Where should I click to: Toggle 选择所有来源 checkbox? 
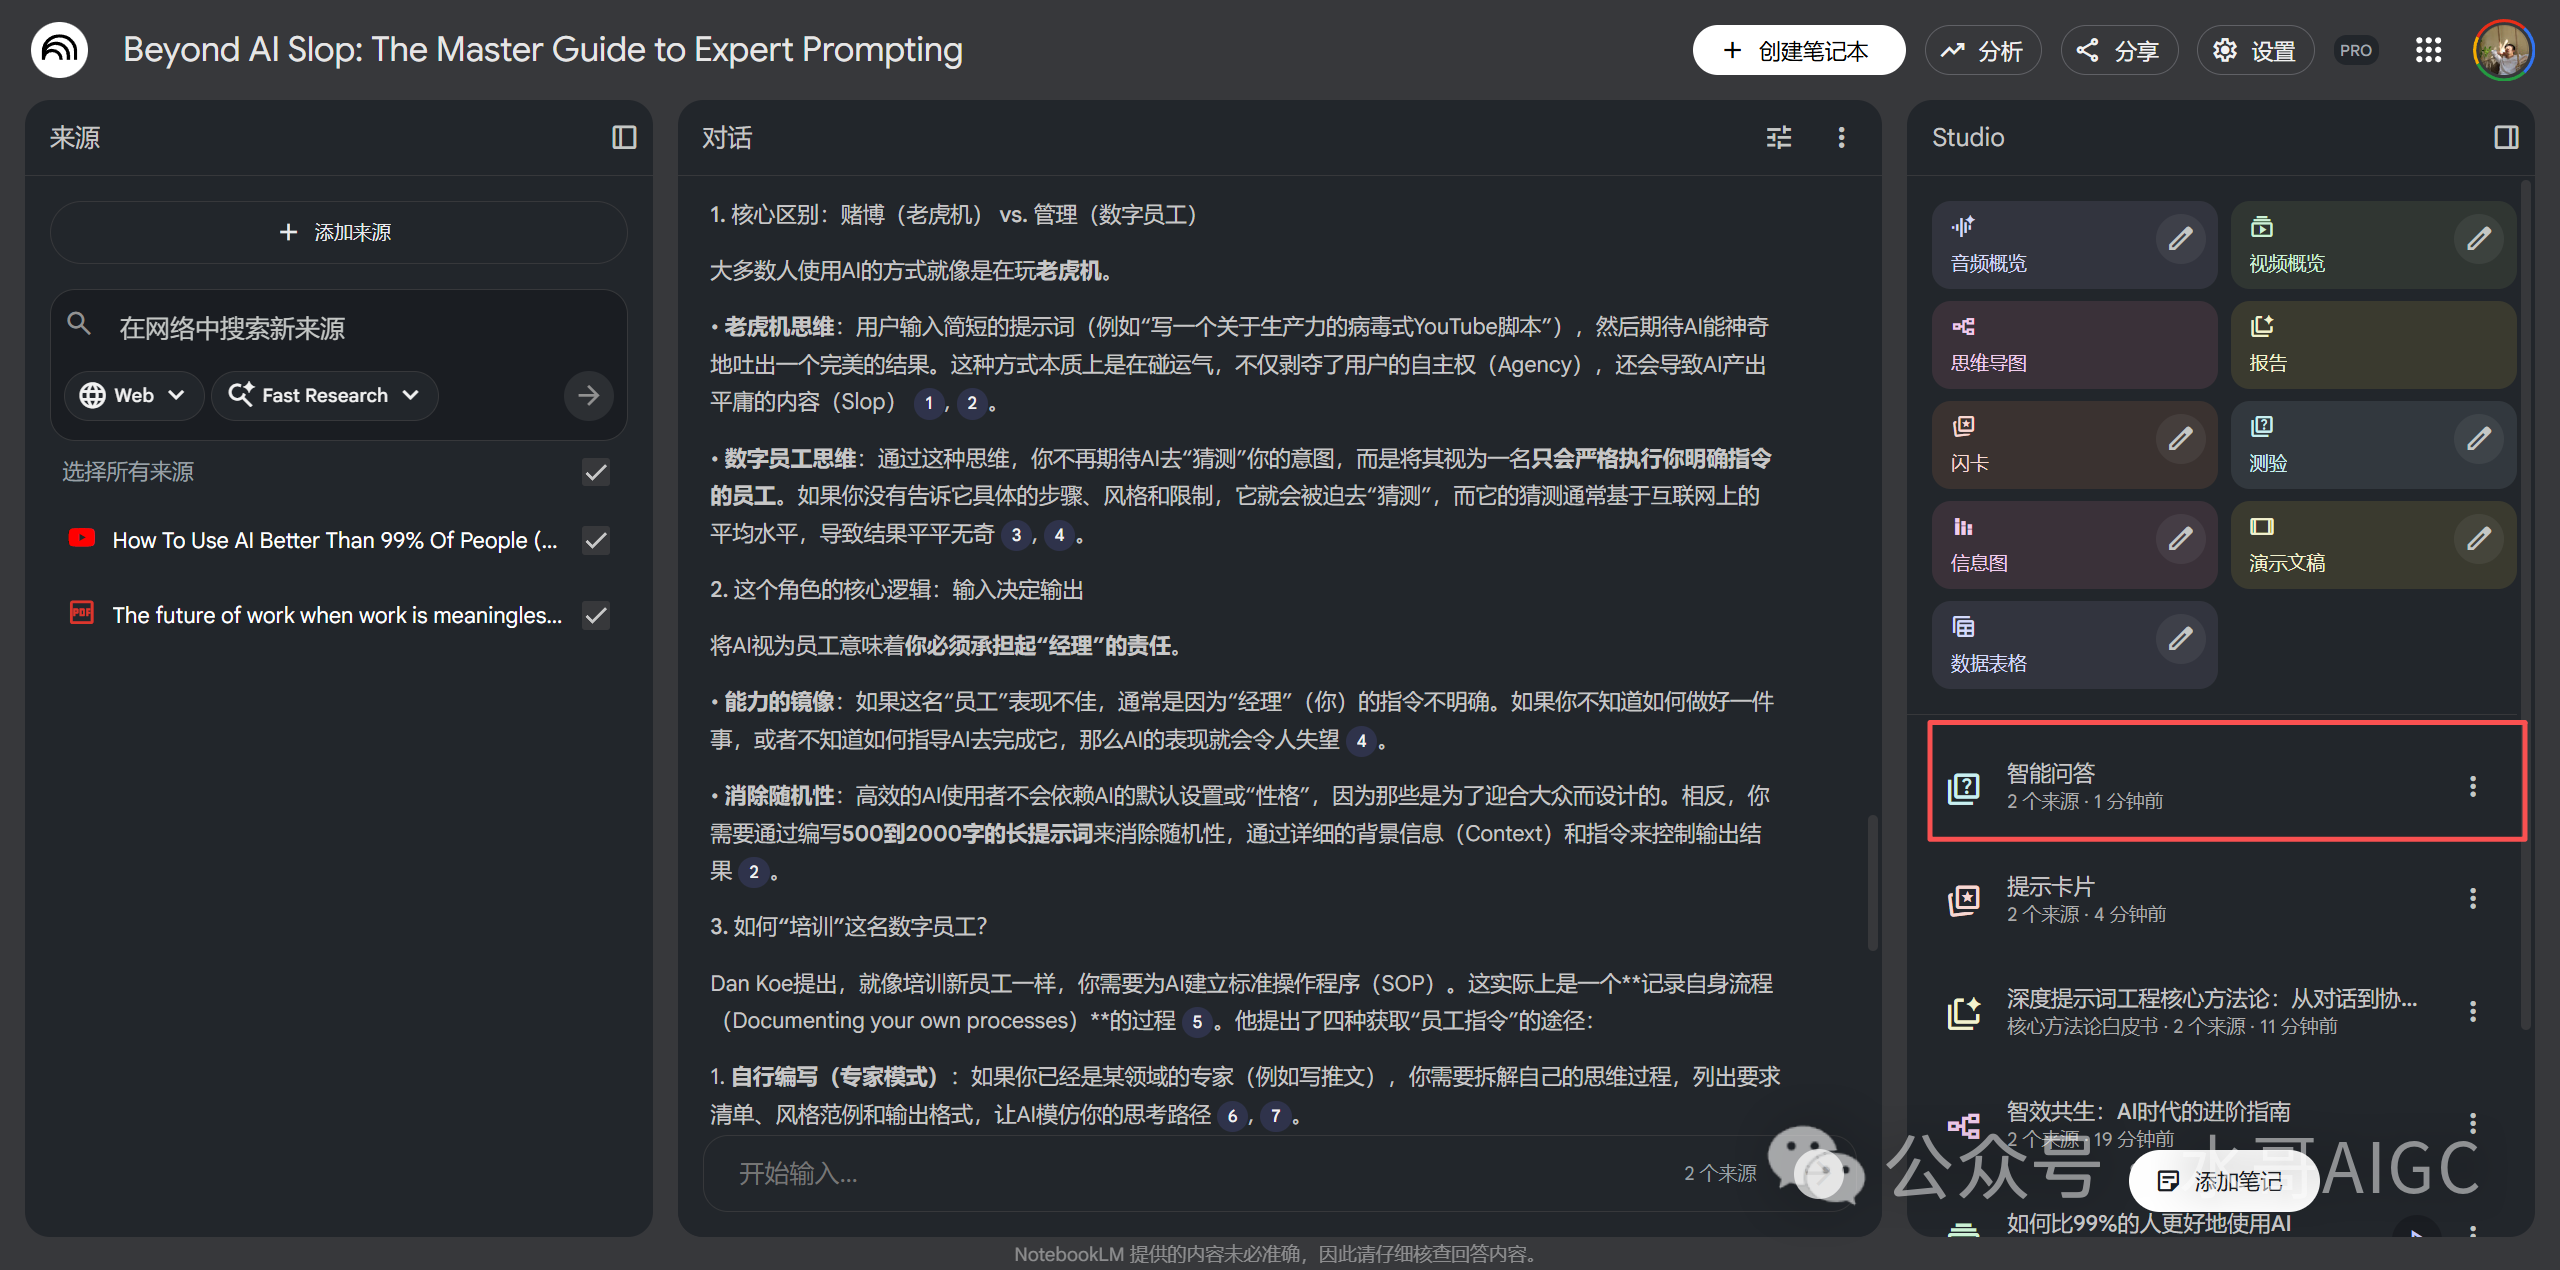pyautogui.click(x=596, y=472)
